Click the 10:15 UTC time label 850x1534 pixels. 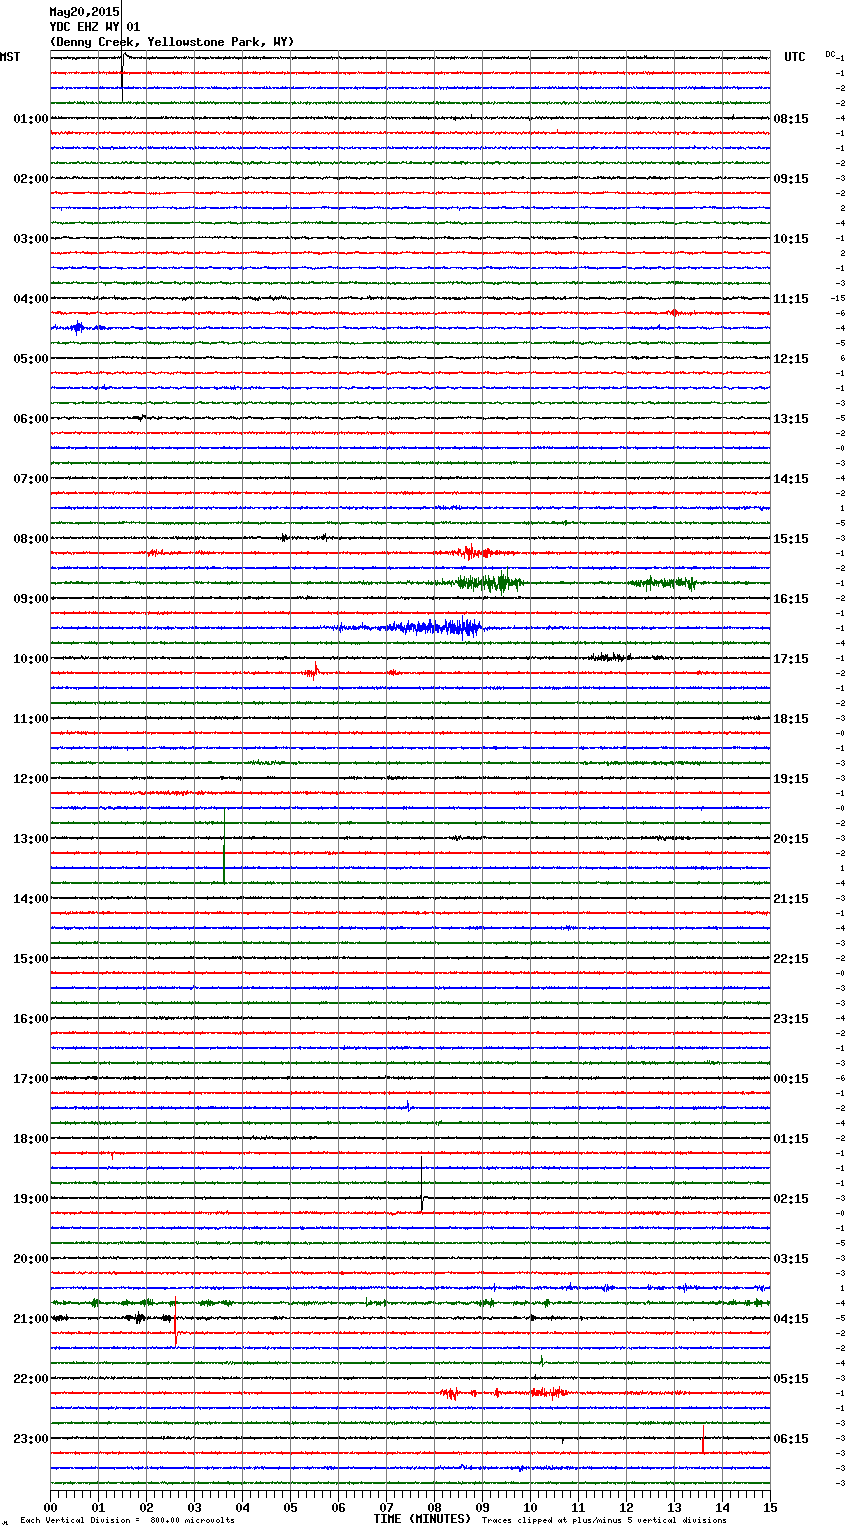791,239
